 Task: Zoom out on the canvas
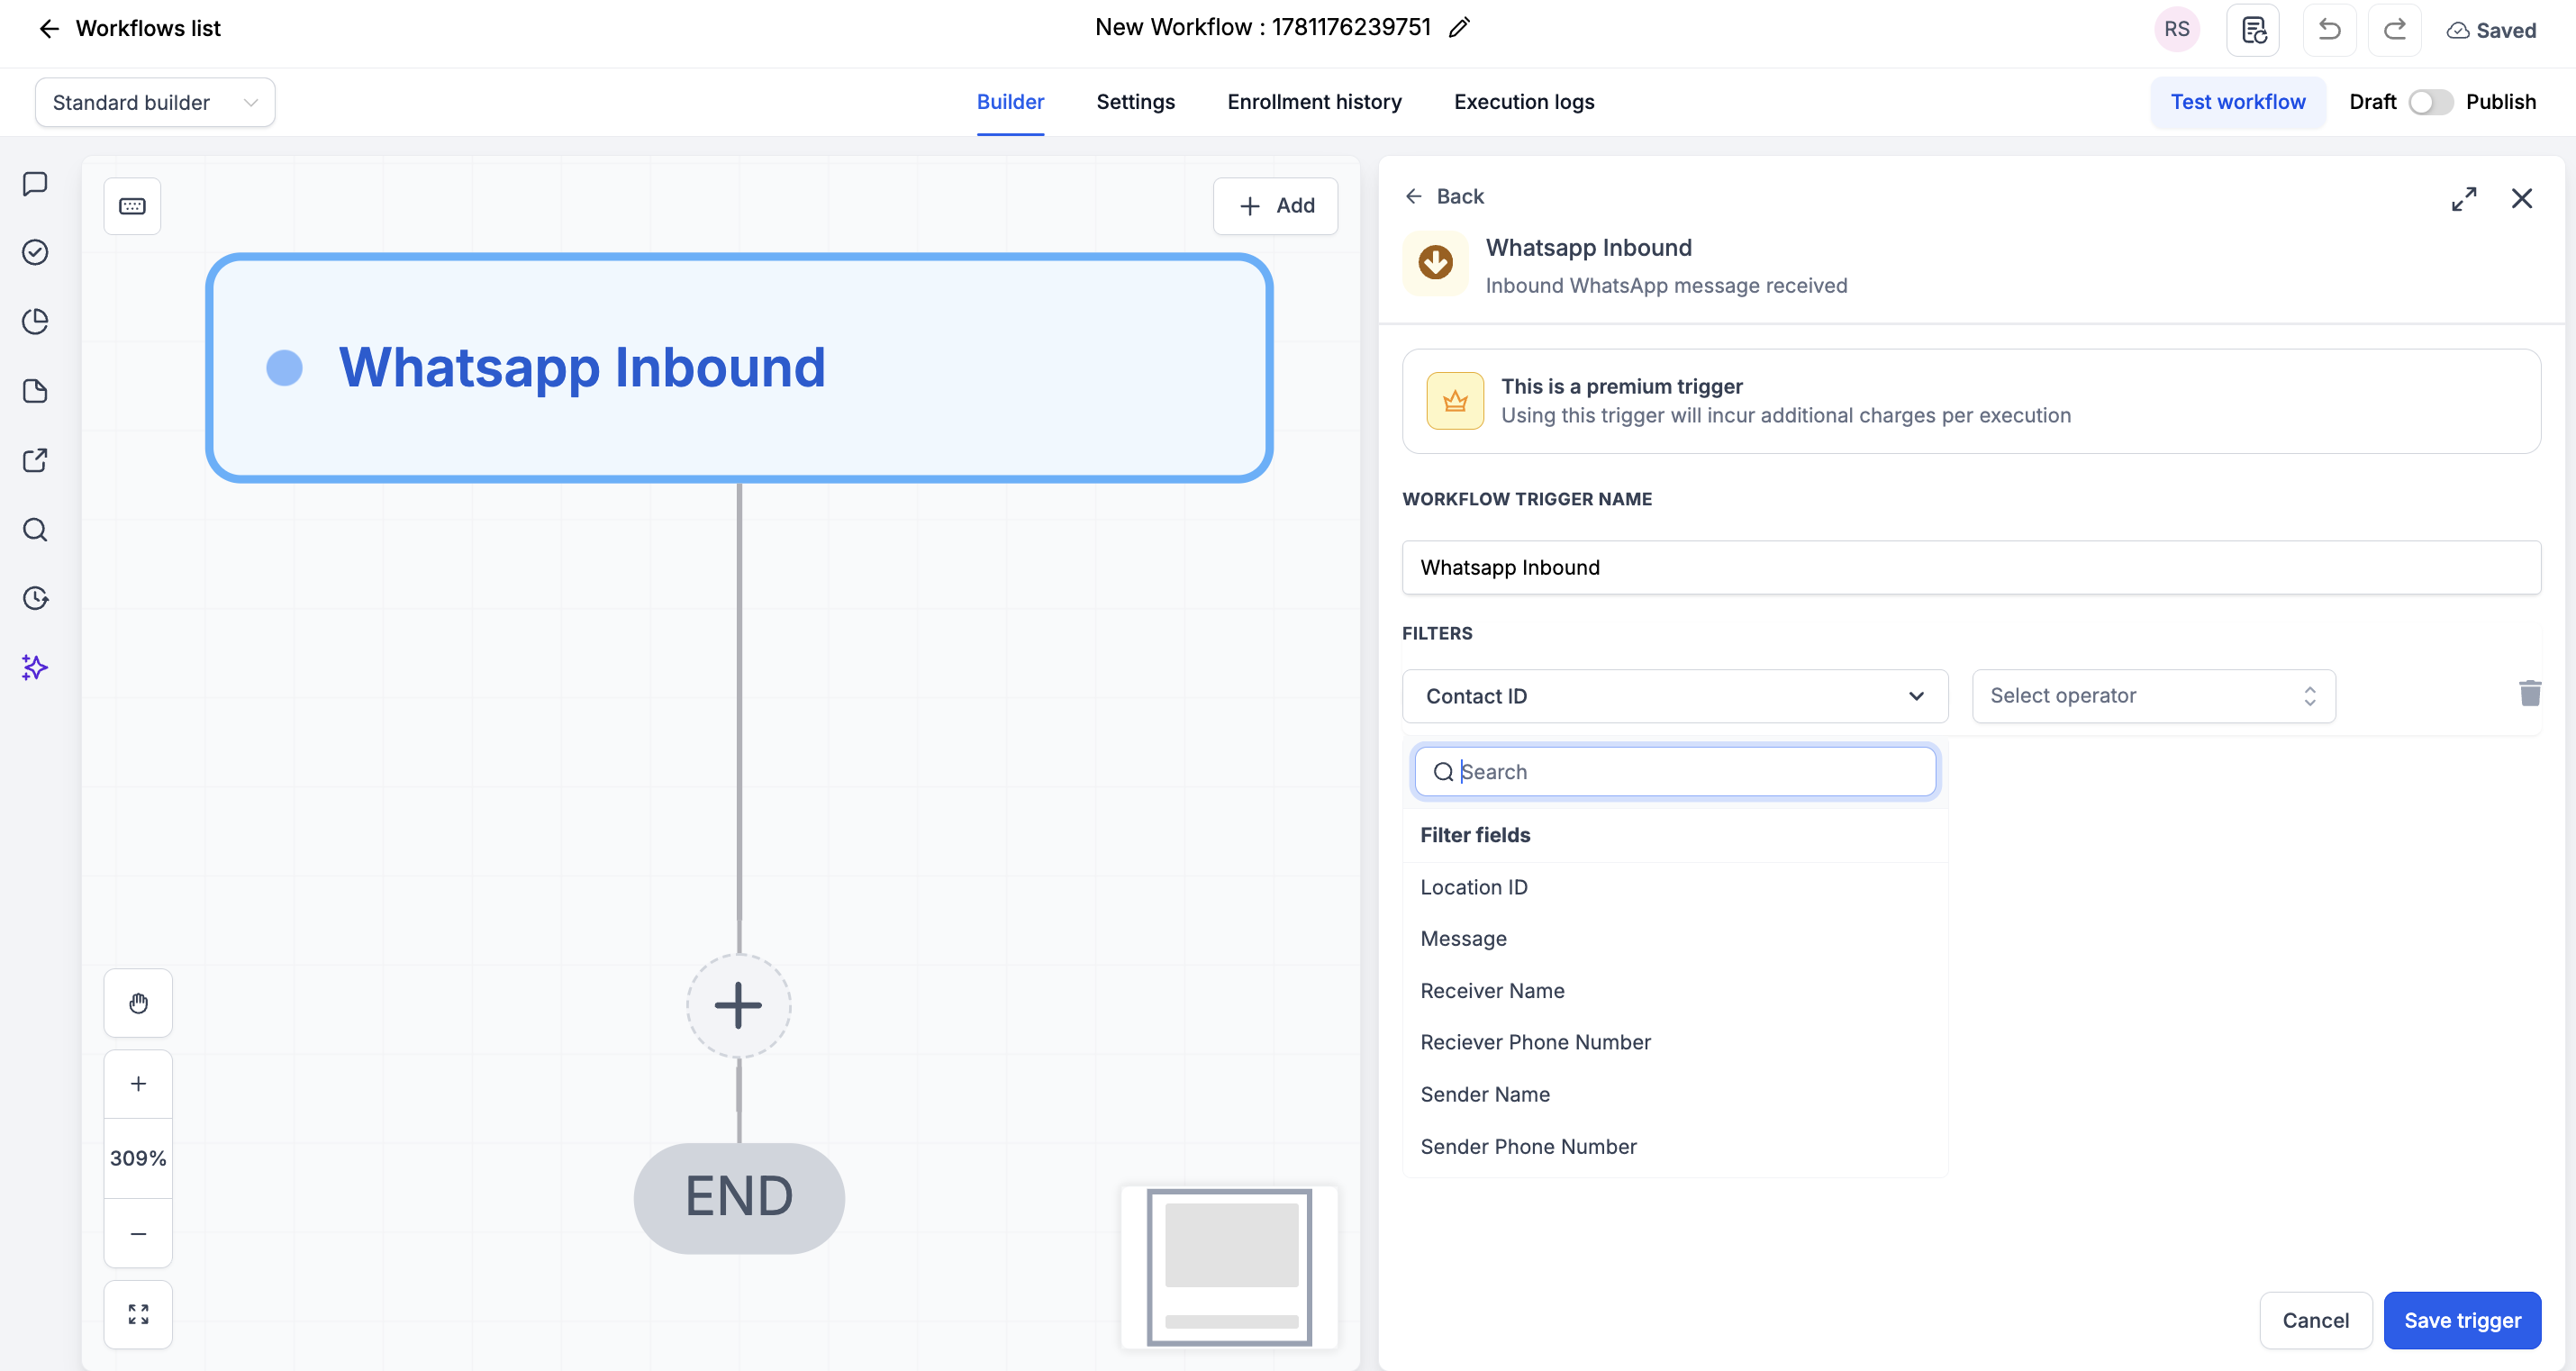[x=138, y=1234]
